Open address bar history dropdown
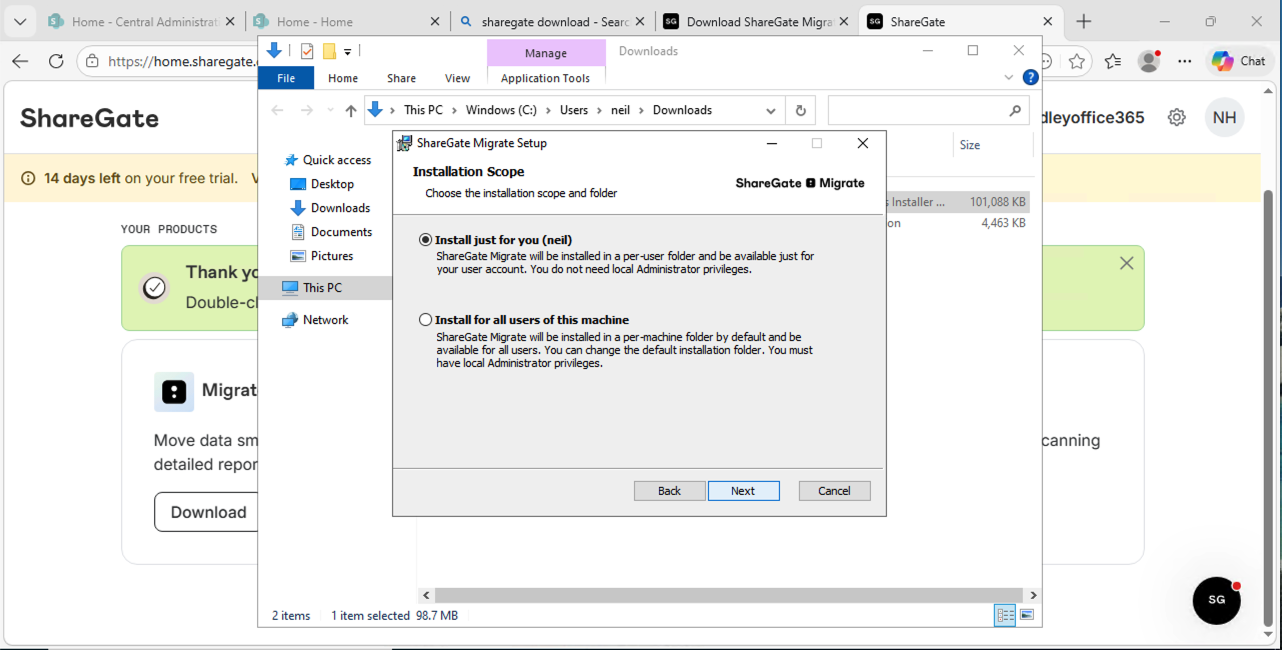Image resolution: width=1282 pixels, height=650 pixels. point(771,111)
